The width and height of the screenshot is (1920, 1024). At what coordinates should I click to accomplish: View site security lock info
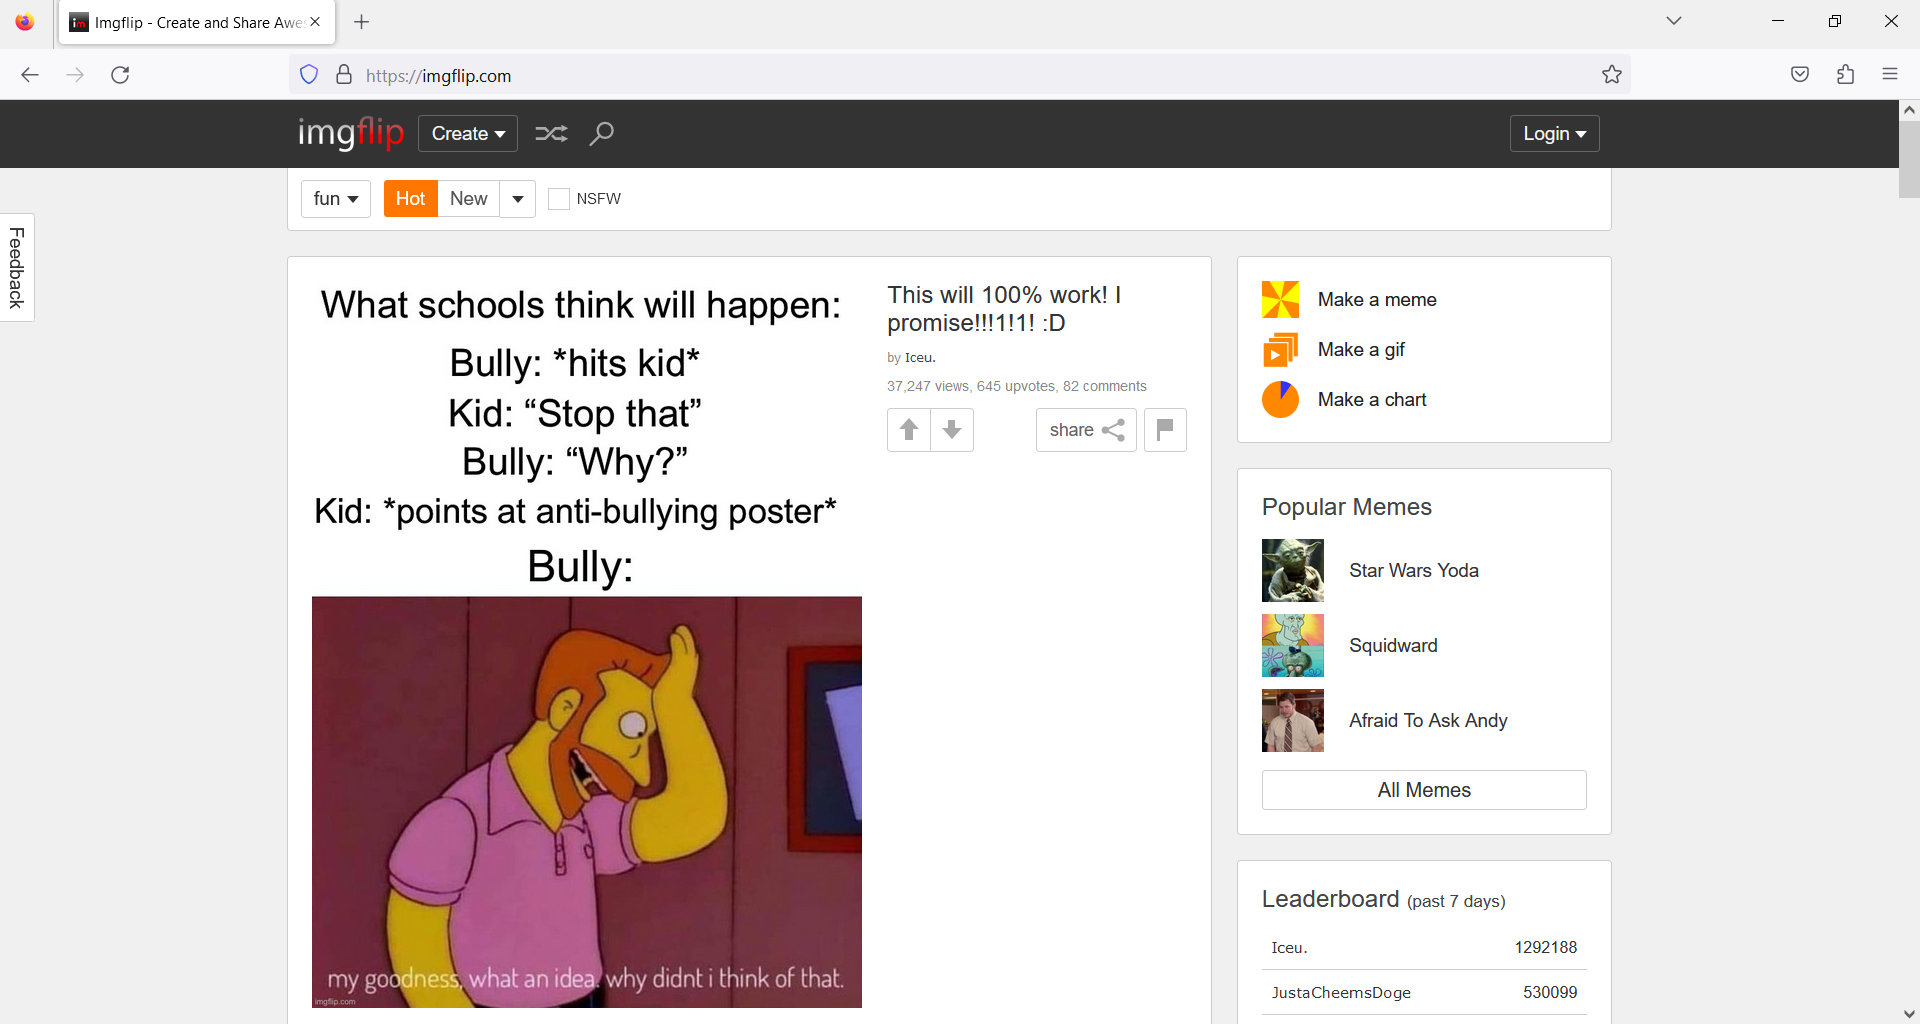pos(344,75)
